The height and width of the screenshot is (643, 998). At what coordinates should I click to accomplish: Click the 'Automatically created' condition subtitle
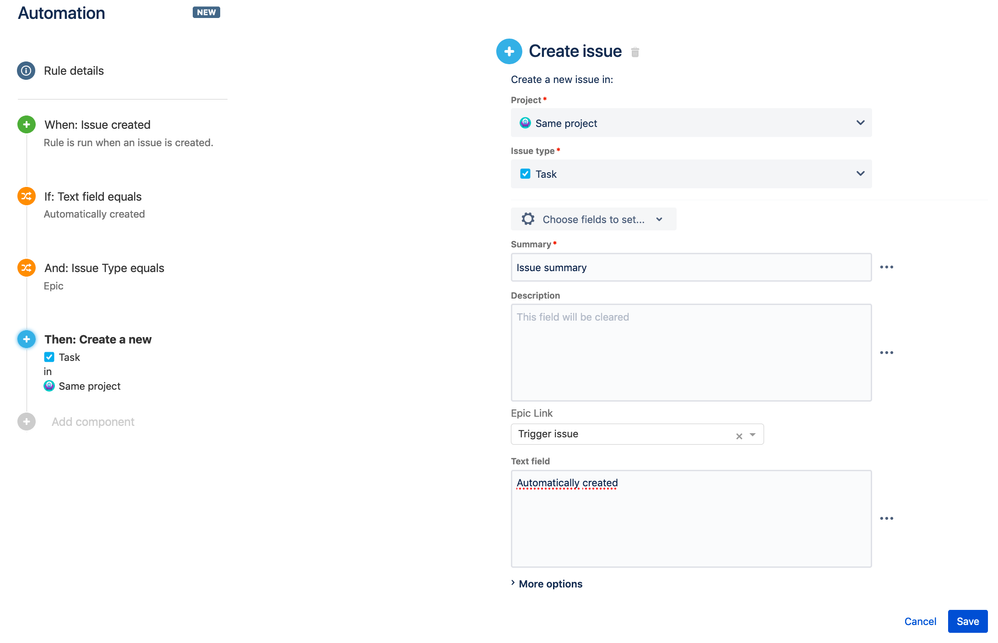pyautogui.click(x=94, y=214)
